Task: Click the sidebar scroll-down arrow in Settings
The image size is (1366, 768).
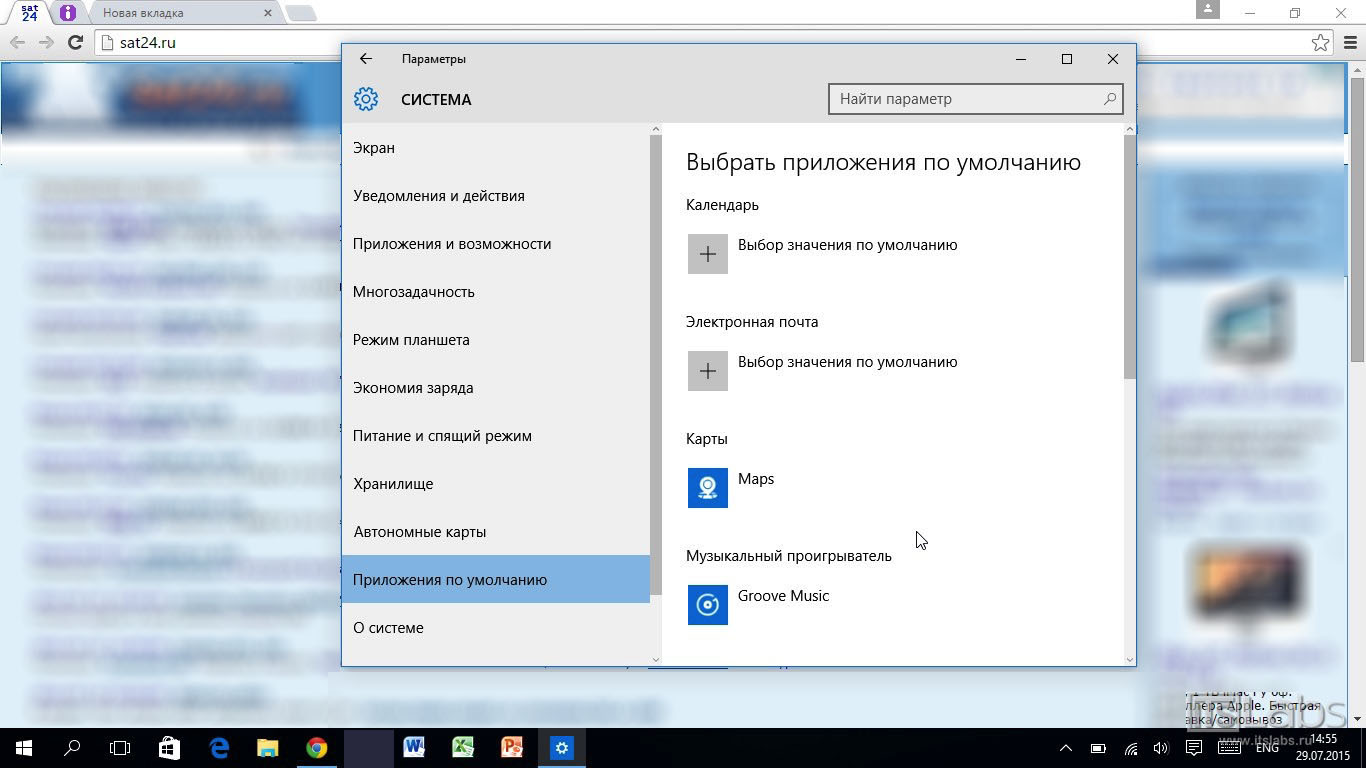Action: point(656,660)
